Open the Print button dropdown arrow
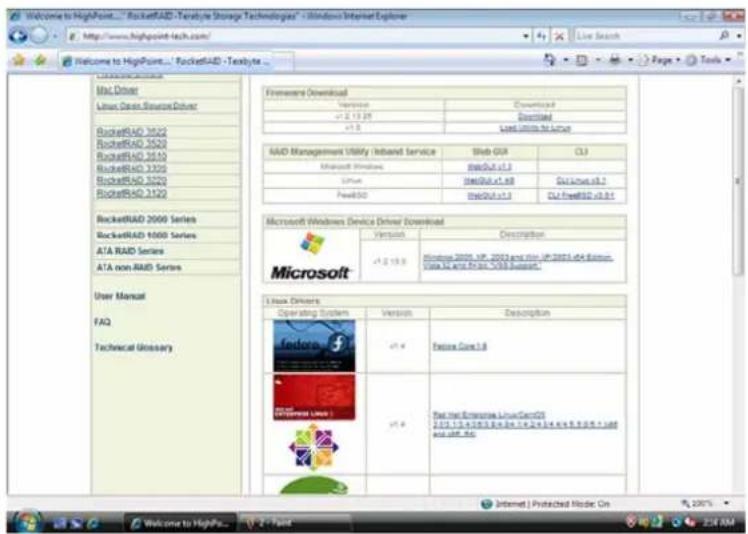The image size is (748, 534). 630,60
